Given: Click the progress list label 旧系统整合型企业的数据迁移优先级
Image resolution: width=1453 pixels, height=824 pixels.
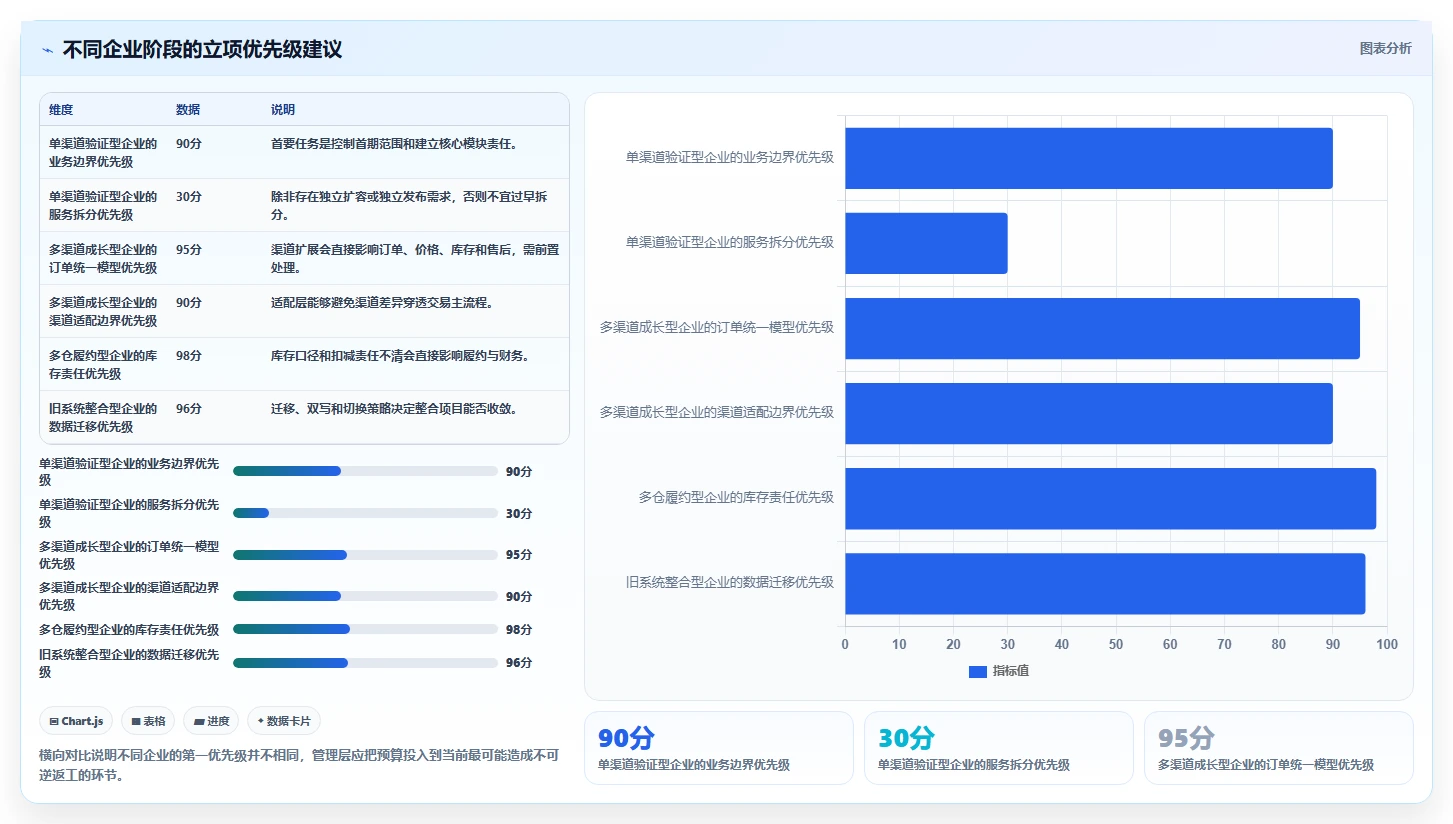Looking at the screenshot, I should (x=129, y=663).
